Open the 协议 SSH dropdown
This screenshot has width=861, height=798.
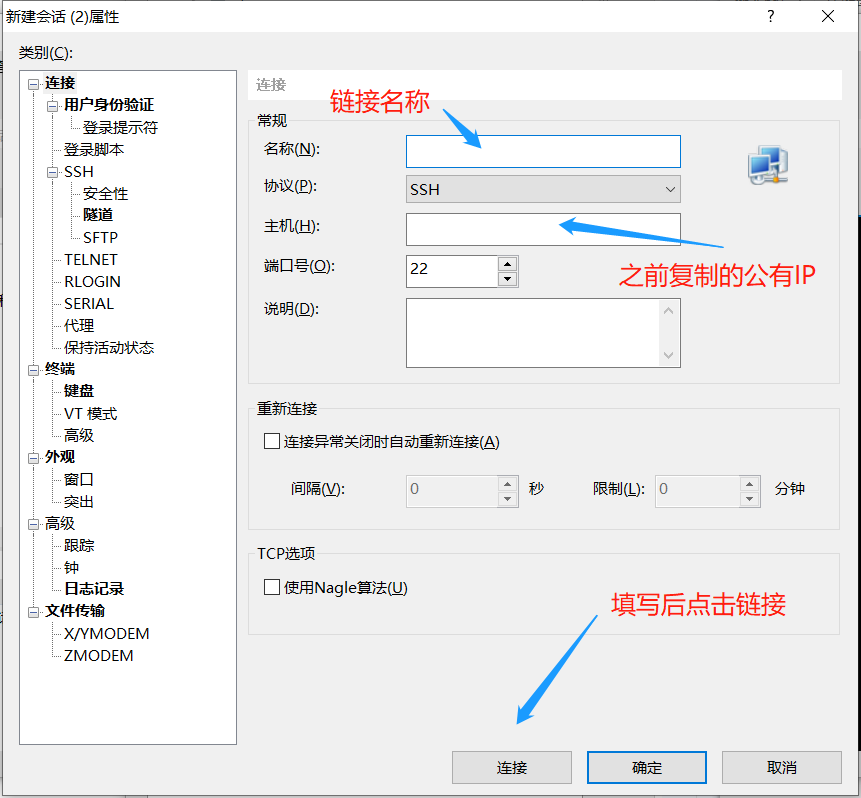543,189
